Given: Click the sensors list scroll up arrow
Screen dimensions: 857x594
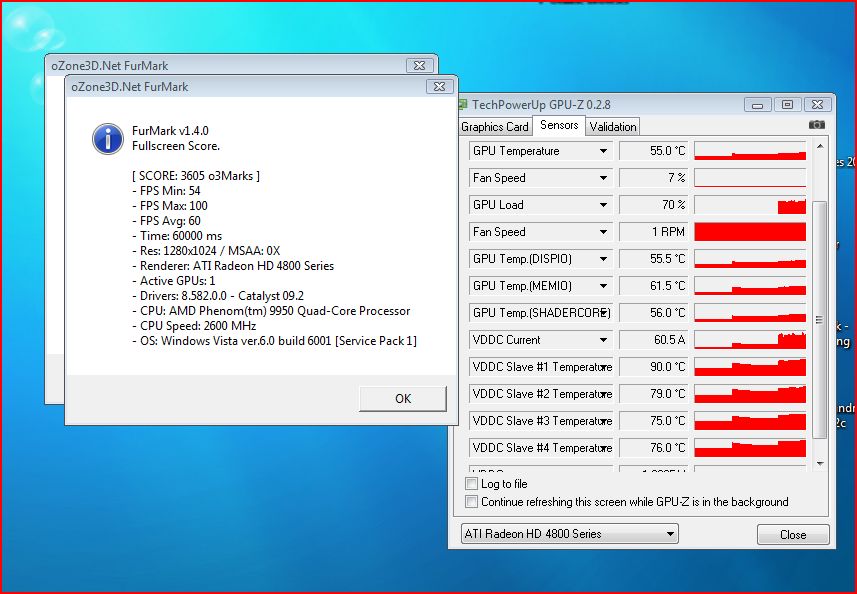Looking at the screenshot, I should coord(820,146).
